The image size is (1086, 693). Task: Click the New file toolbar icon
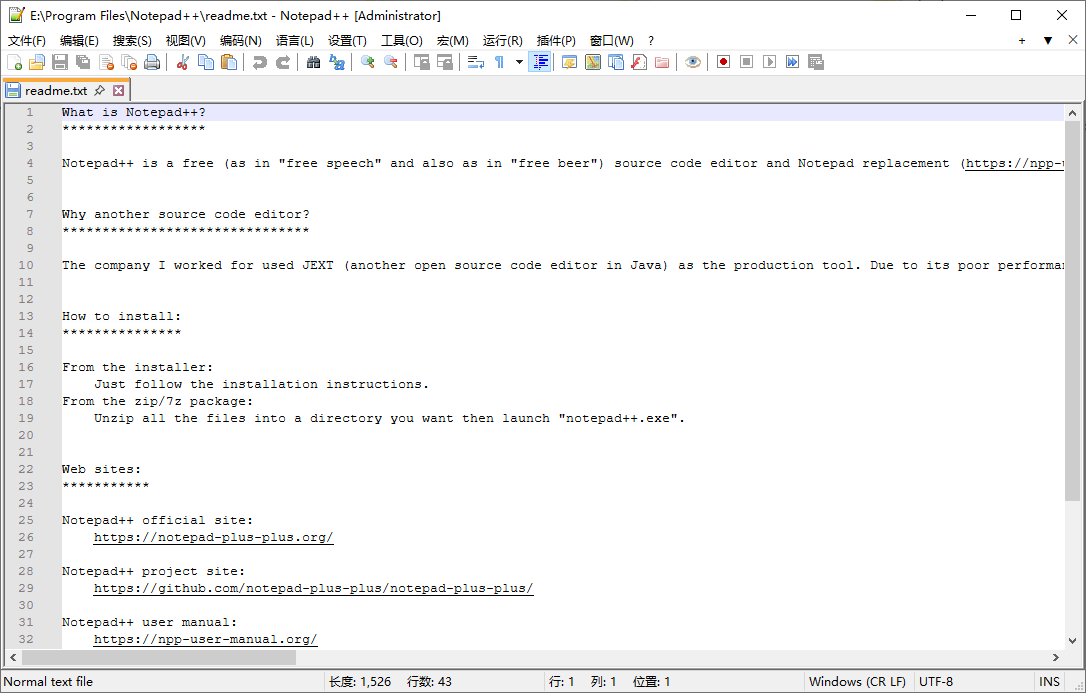pos(14,62)
